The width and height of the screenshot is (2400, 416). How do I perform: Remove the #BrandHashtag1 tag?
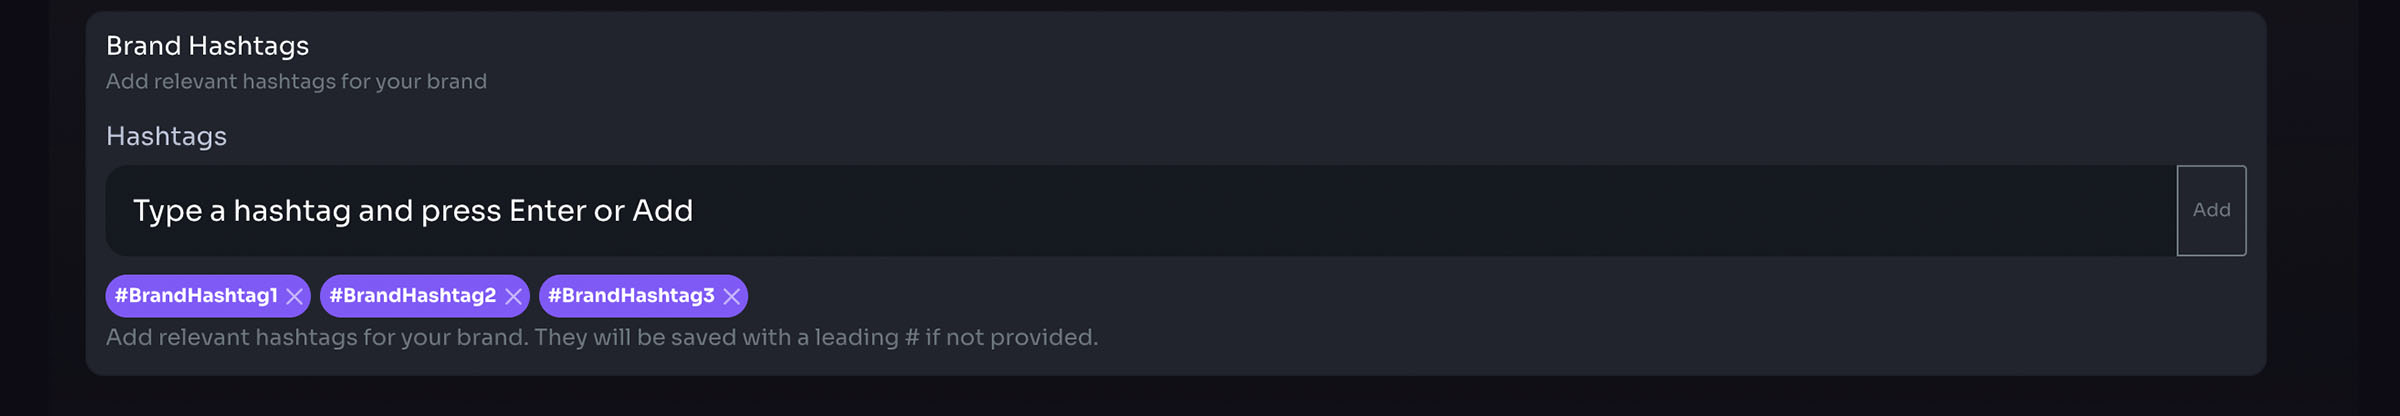coord(294,296)
